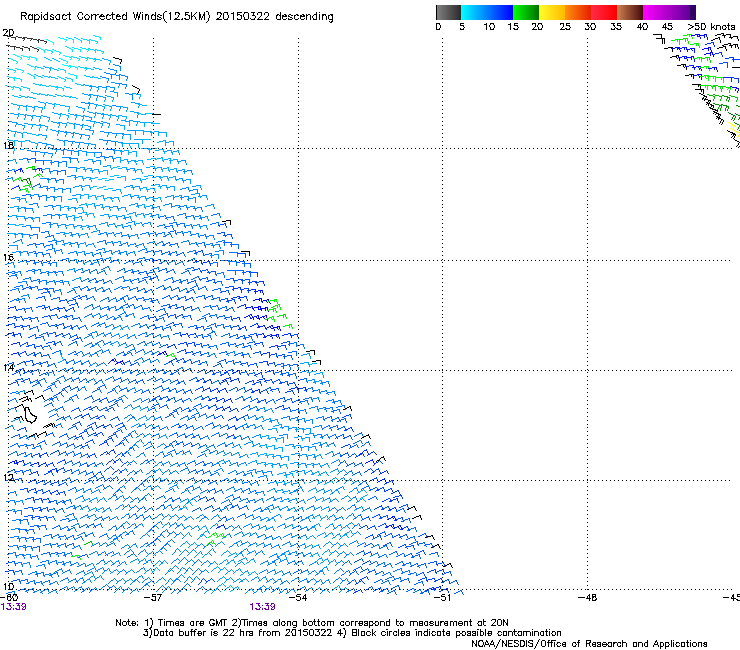Click the magenta 40-45 knots legend segment

pyautogui.click(x=656, y=12)
